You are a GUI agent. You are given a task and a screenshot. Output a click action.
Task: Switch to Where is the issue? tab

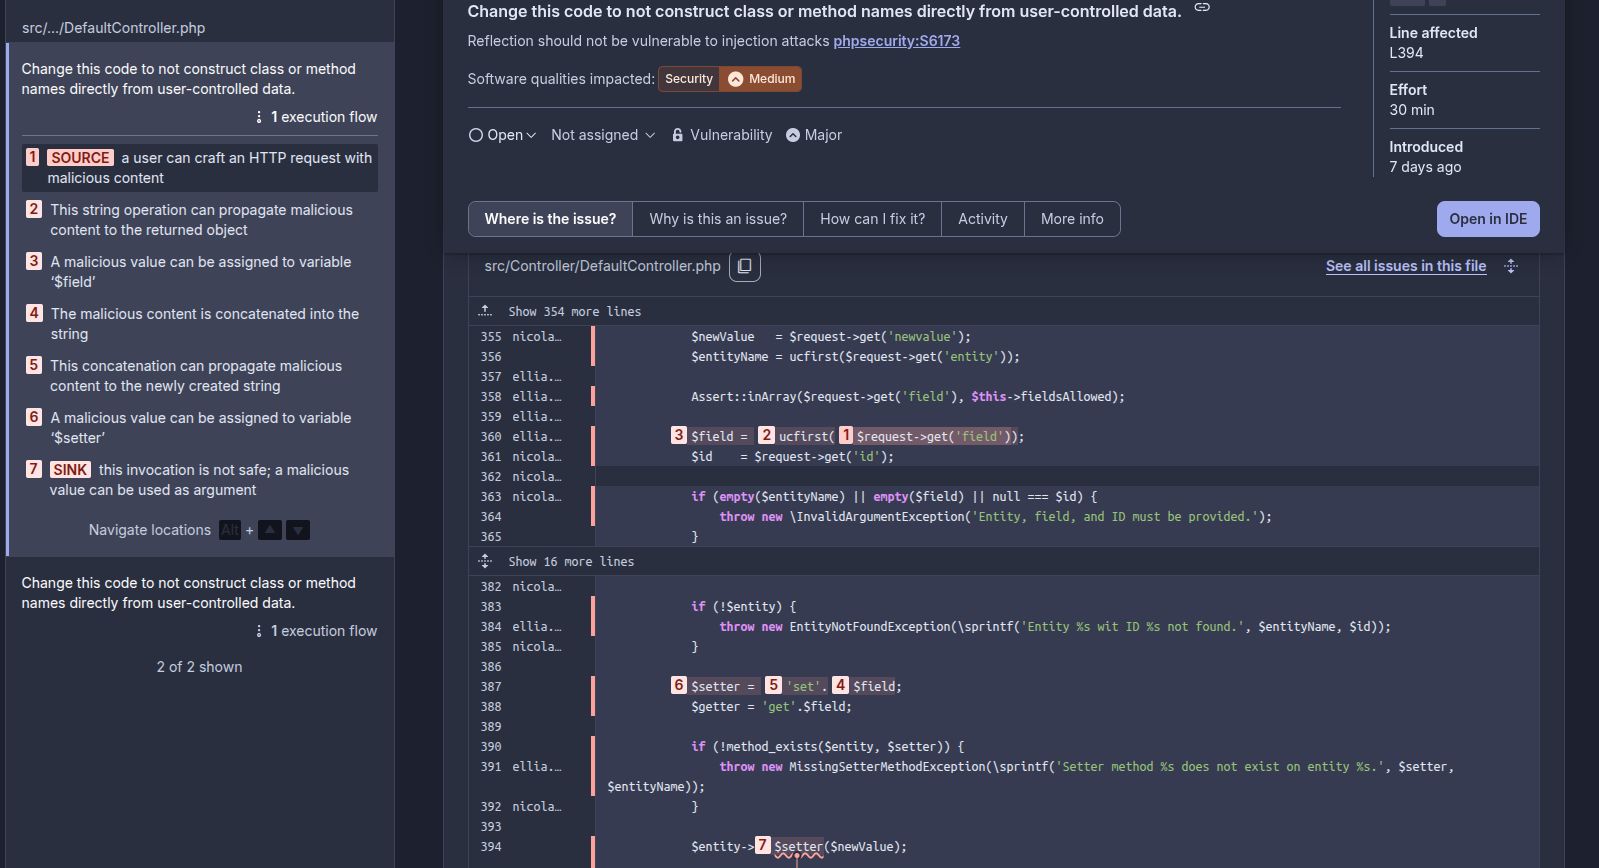click(551, 219)
